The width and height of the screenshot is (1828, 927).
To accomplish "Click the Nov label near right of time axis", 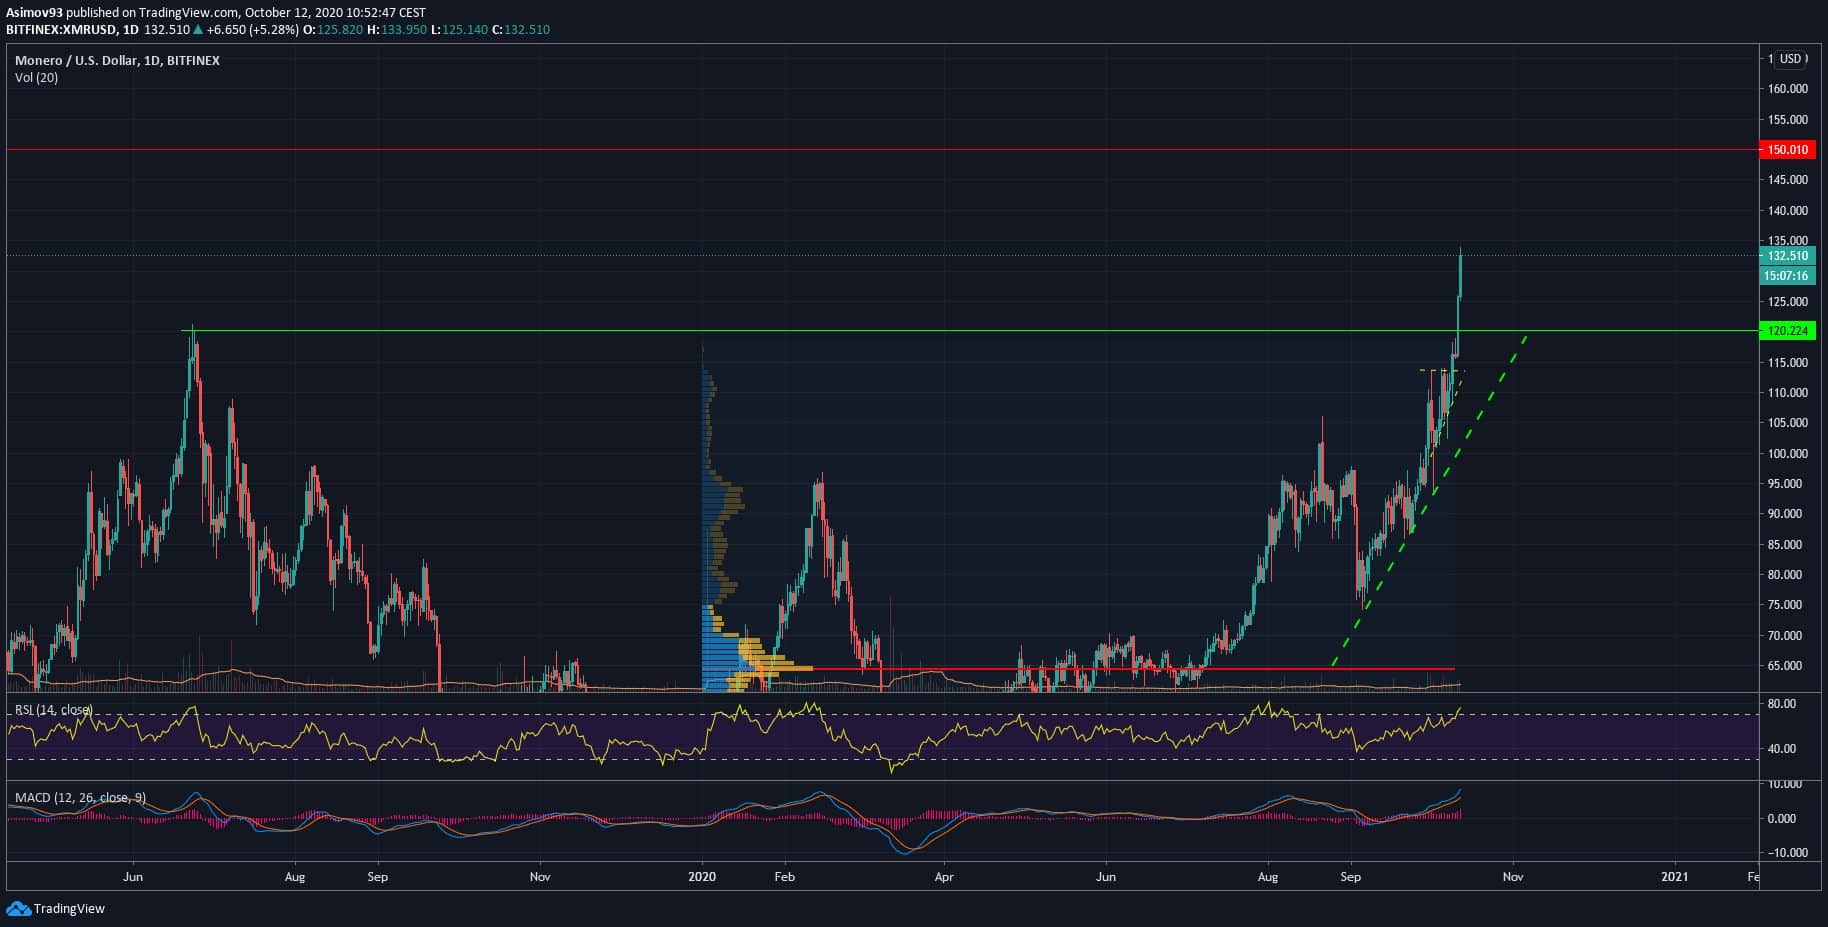I will 1512,877.
